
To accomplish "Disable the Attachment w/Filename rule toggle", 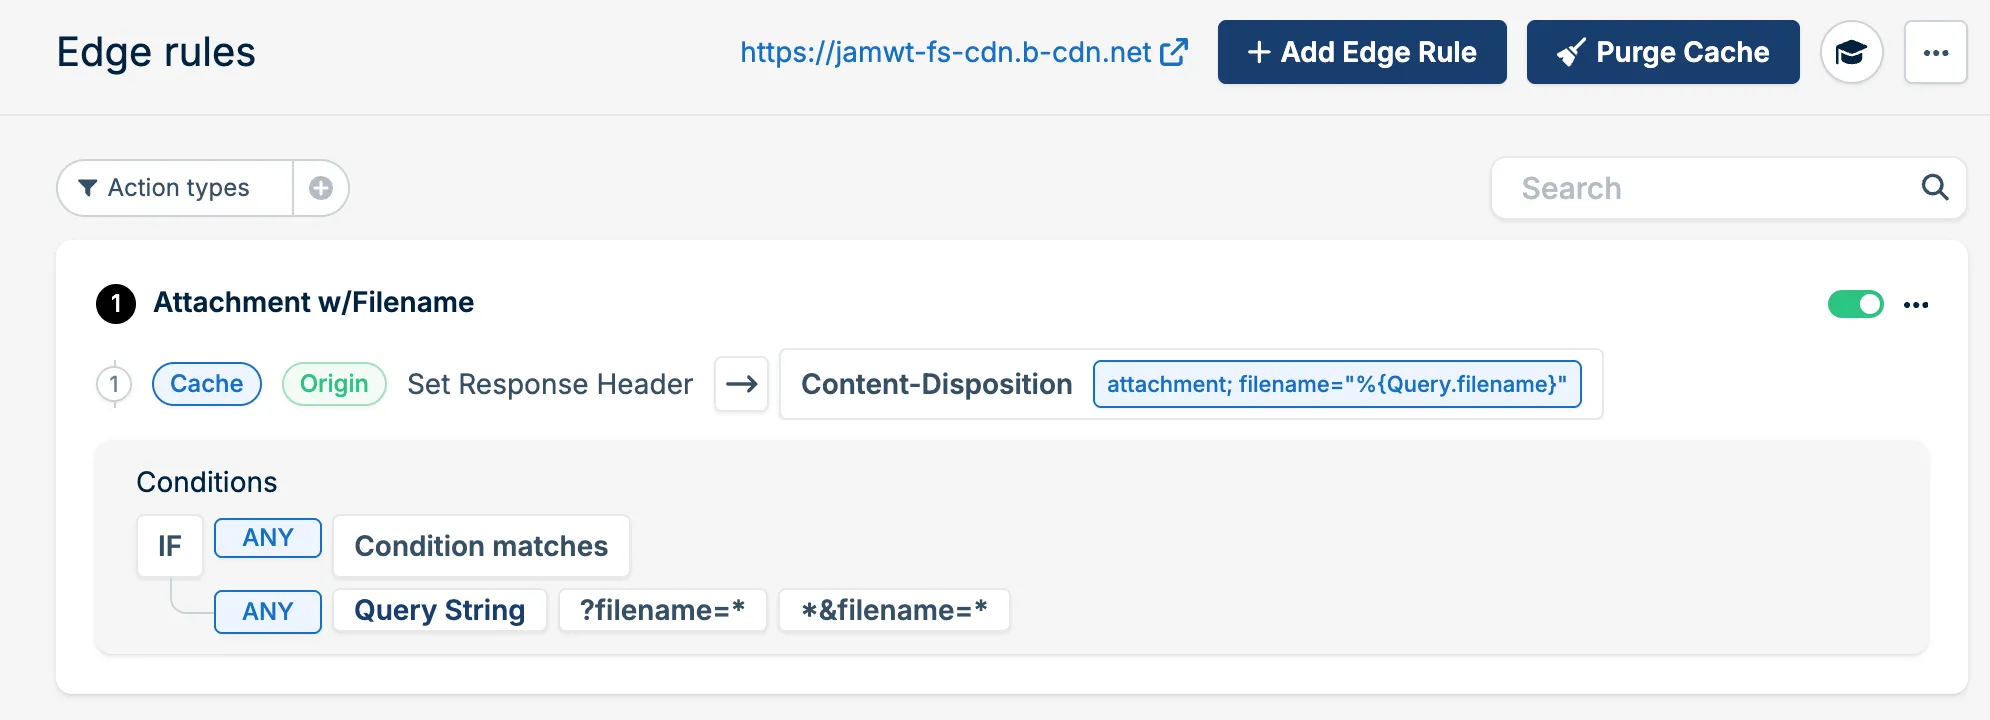I will pos(1857,304).
